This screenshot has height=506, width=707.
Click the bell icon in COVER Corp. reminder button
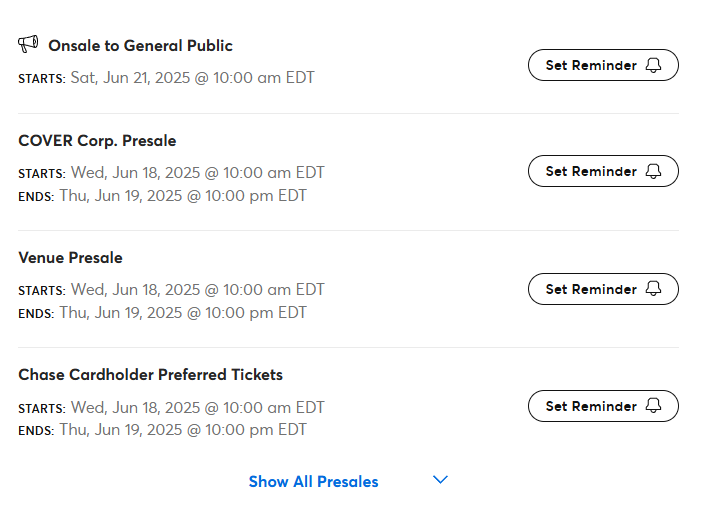click(653, 171)
